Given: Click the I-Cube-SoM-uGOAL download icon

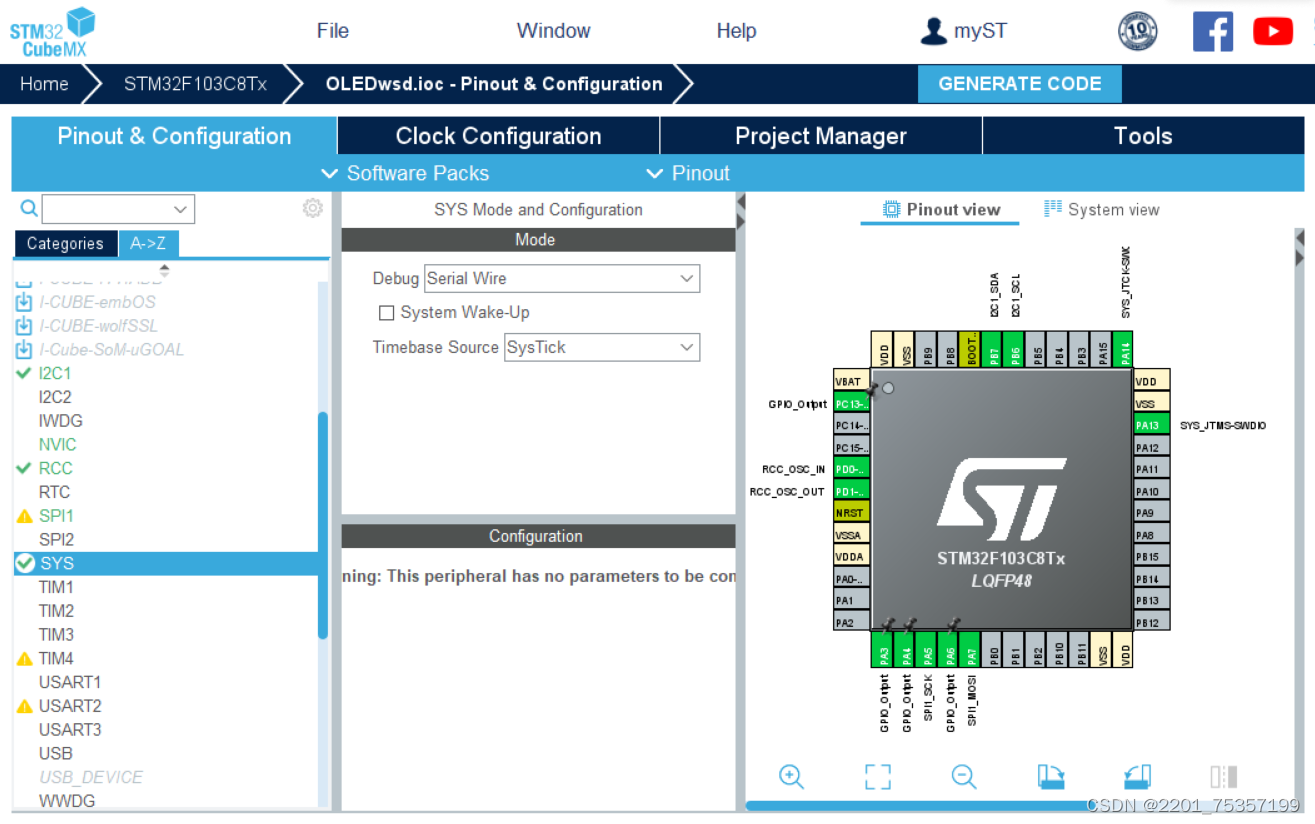Looking at the screenshot, I should (x=24, y=349).
